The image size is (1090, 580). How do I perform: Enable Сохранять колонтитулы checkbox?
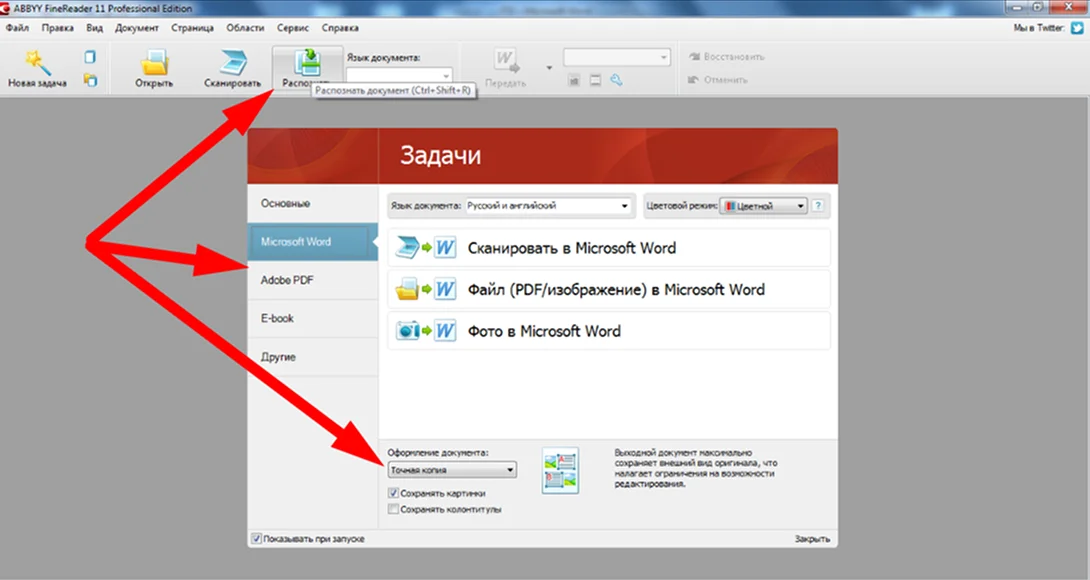[x=394, y=509]
